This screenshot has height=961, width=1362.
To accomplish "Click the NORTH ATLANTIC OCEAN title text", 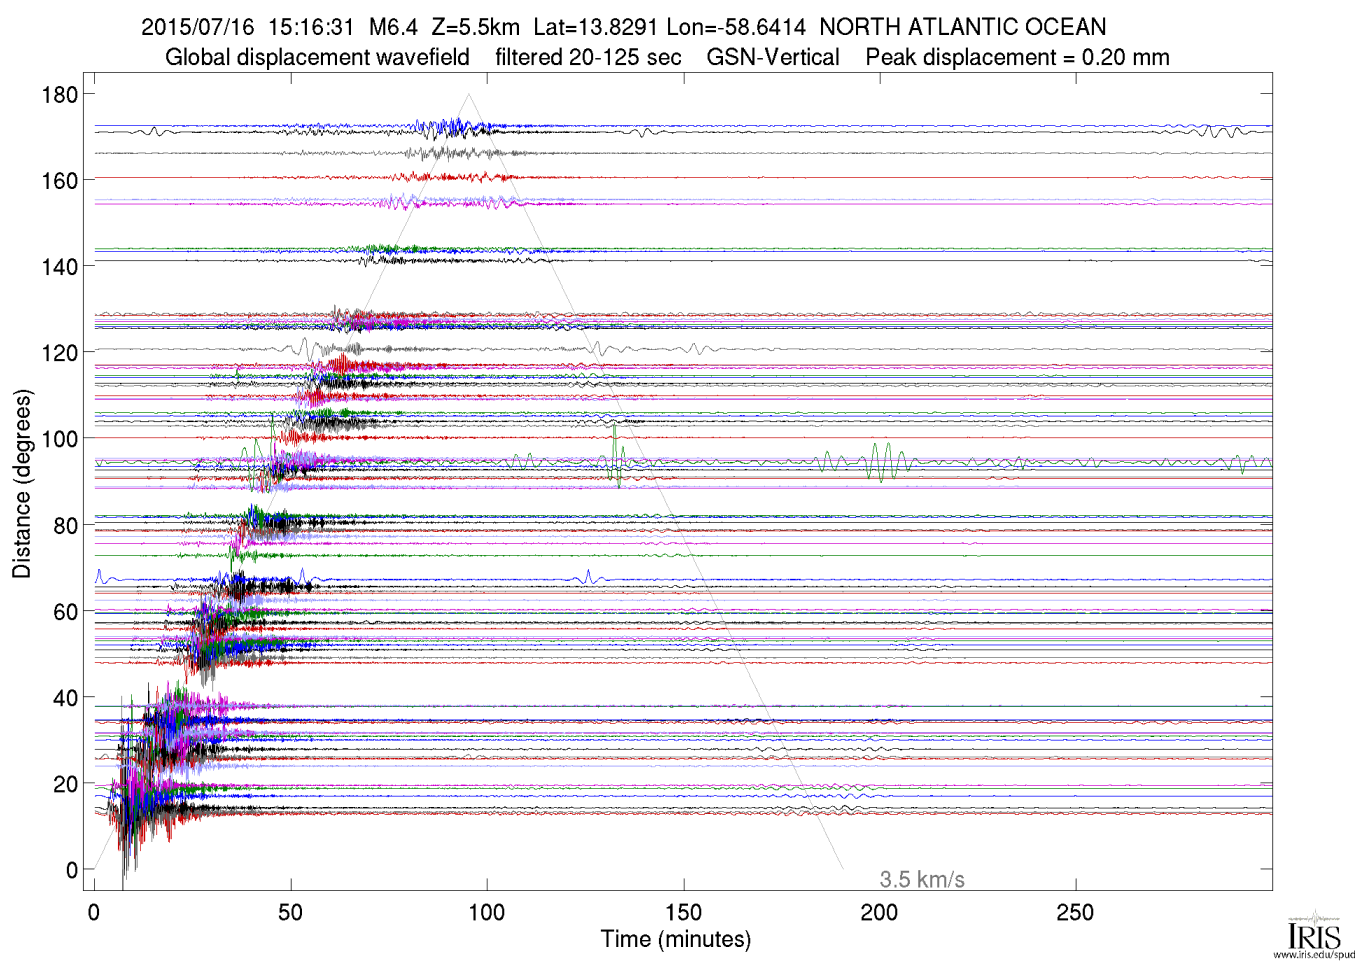I will [962, 27].
